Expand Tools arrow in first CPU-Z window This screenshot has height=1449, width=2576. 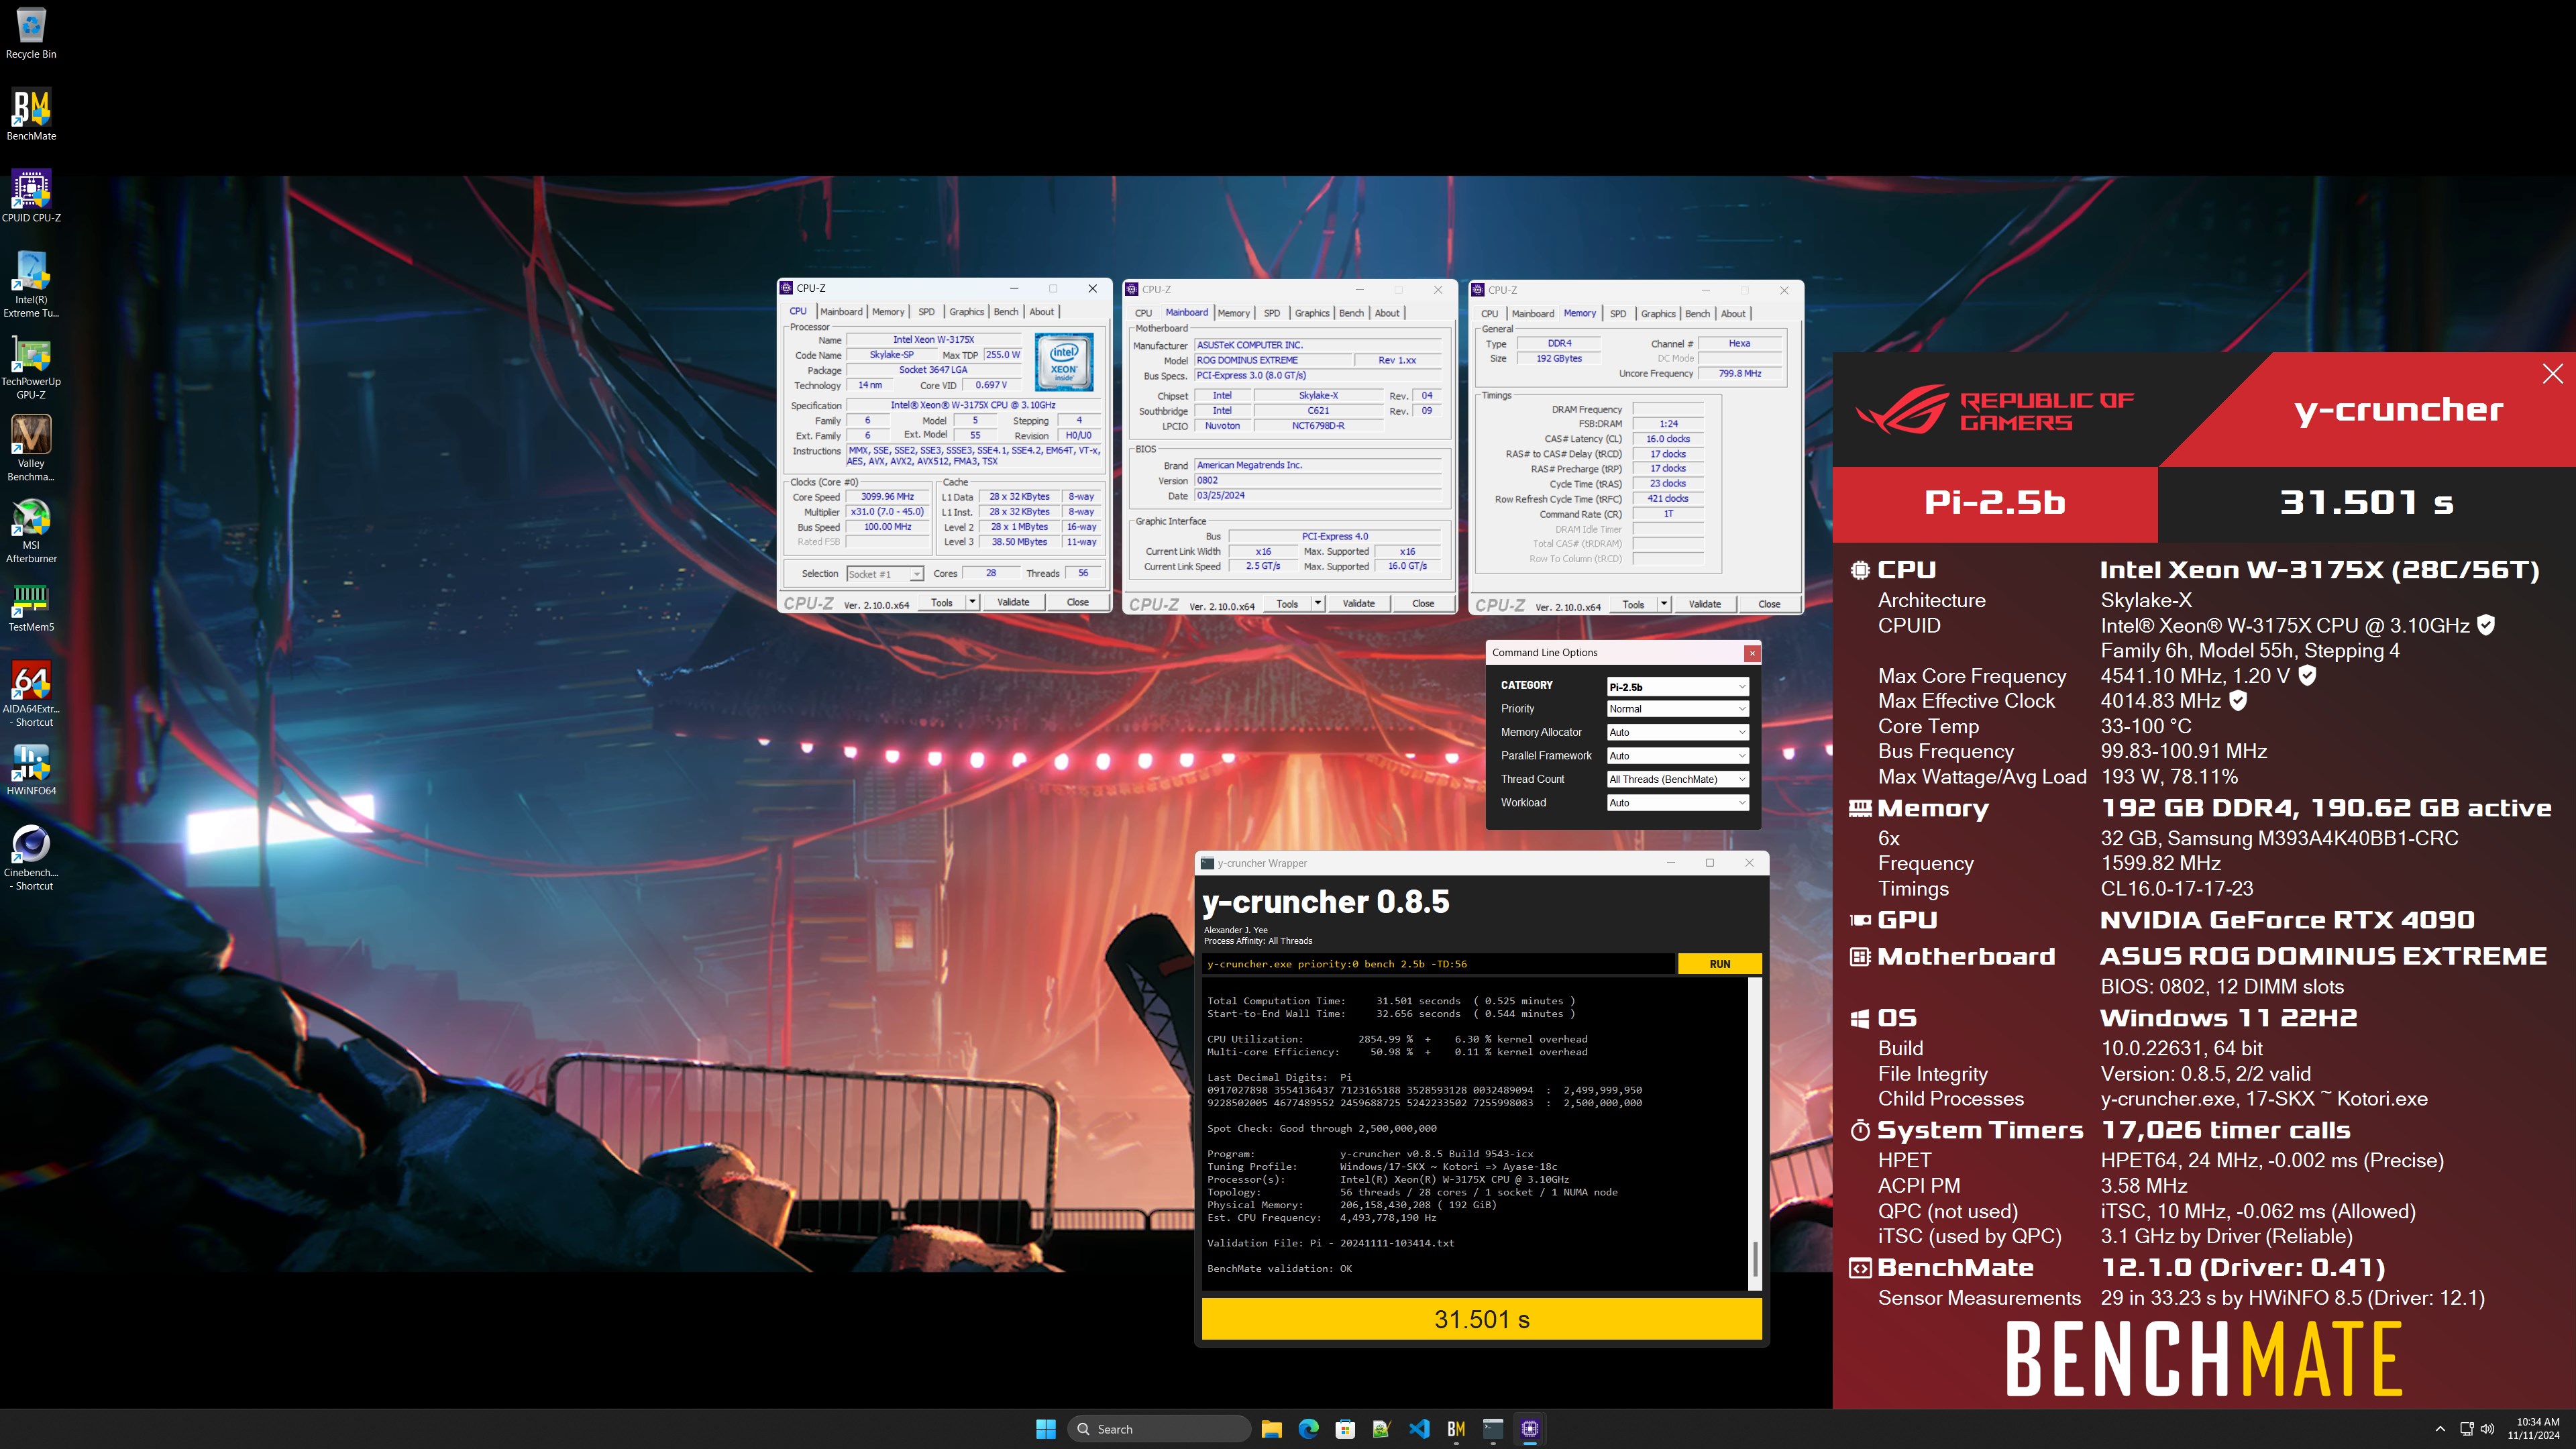pyautogui.click(x=972, y=602)
